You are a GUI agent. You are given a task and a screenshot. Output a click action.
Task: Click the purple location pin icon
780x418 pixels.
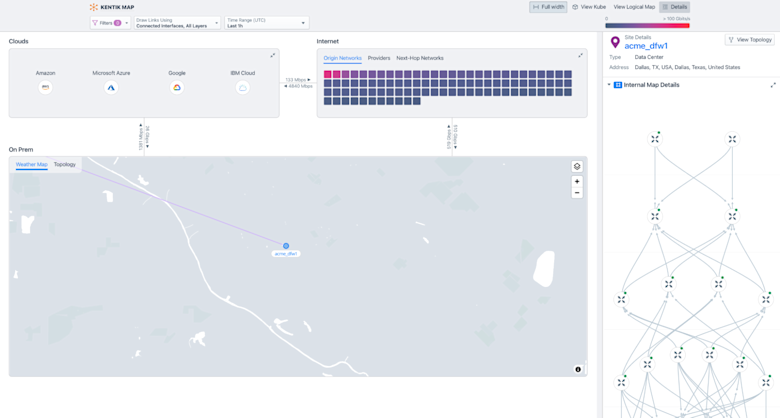615,42
